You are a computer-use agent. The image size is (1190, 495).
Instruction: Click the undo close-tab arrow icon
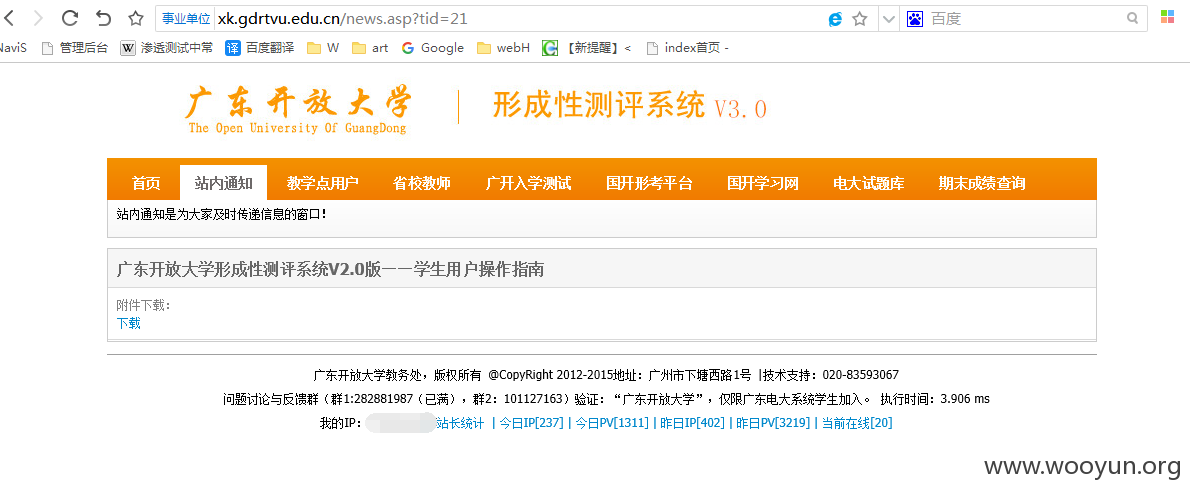pyautogui.click(x=104, y=18)
